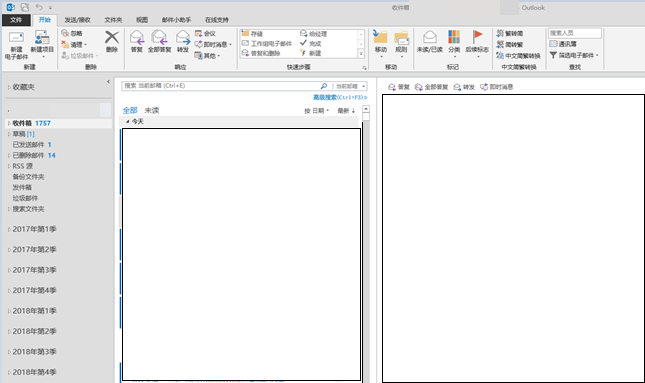645x383 pixels.
Task: Click the 搜索当前邮箱 search field
Action: pyautogui.click(x=221, y=86)
